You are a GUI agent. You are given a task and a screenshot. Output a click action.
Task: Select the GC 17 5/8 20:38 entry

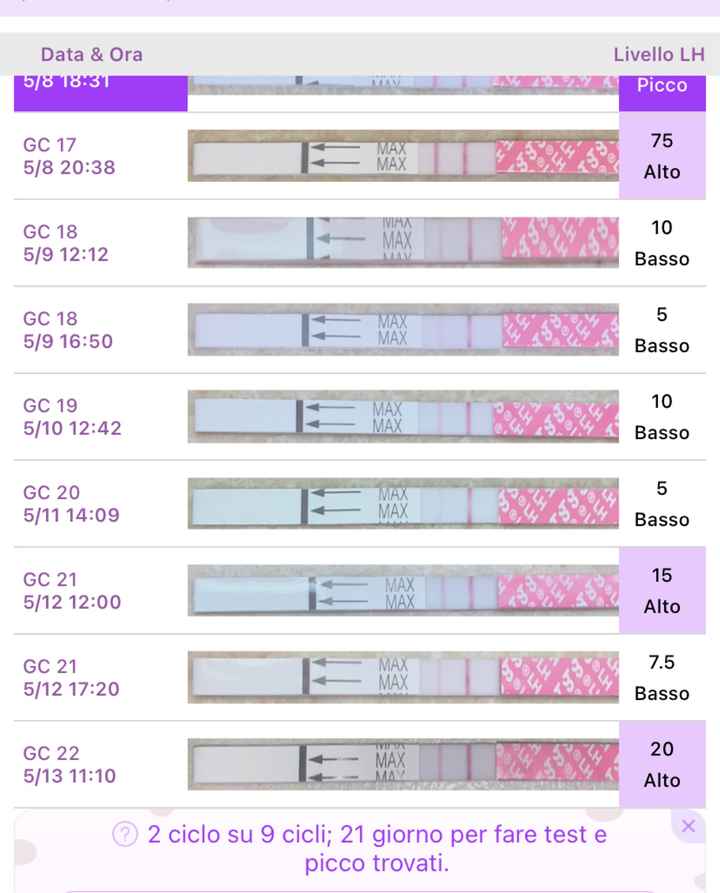[69, 157]
